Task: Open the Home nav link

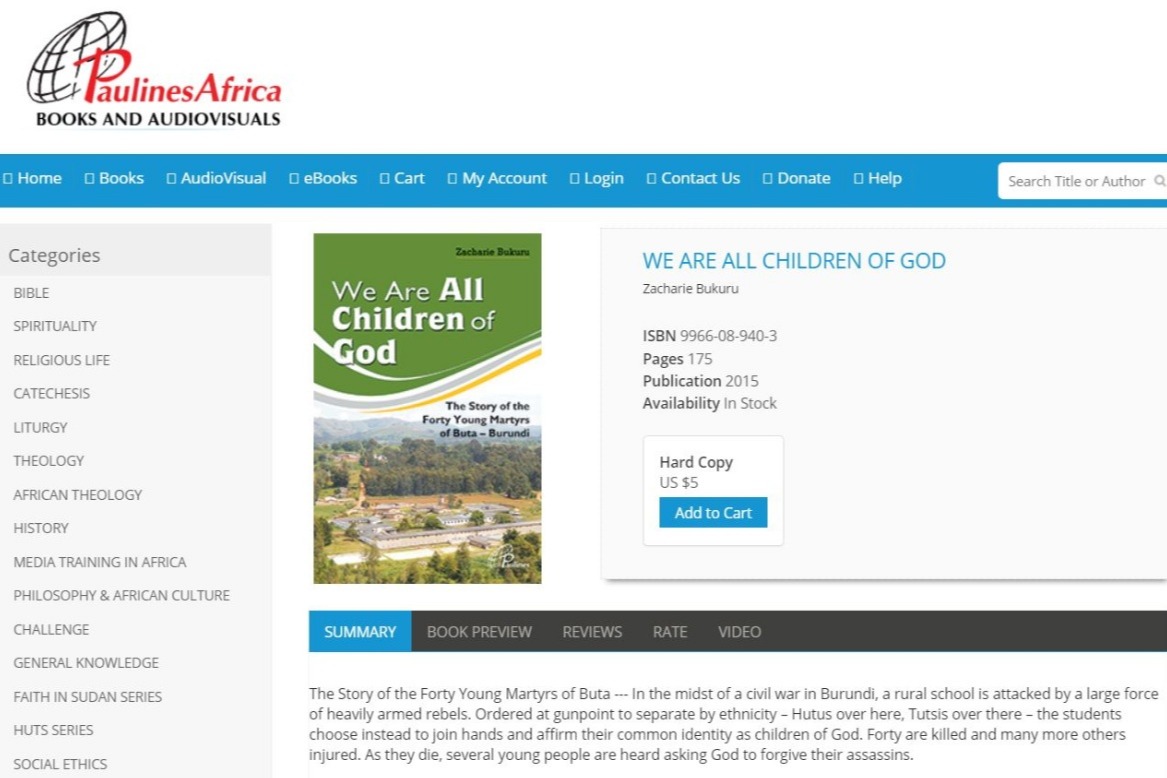Action: [39, 178]
